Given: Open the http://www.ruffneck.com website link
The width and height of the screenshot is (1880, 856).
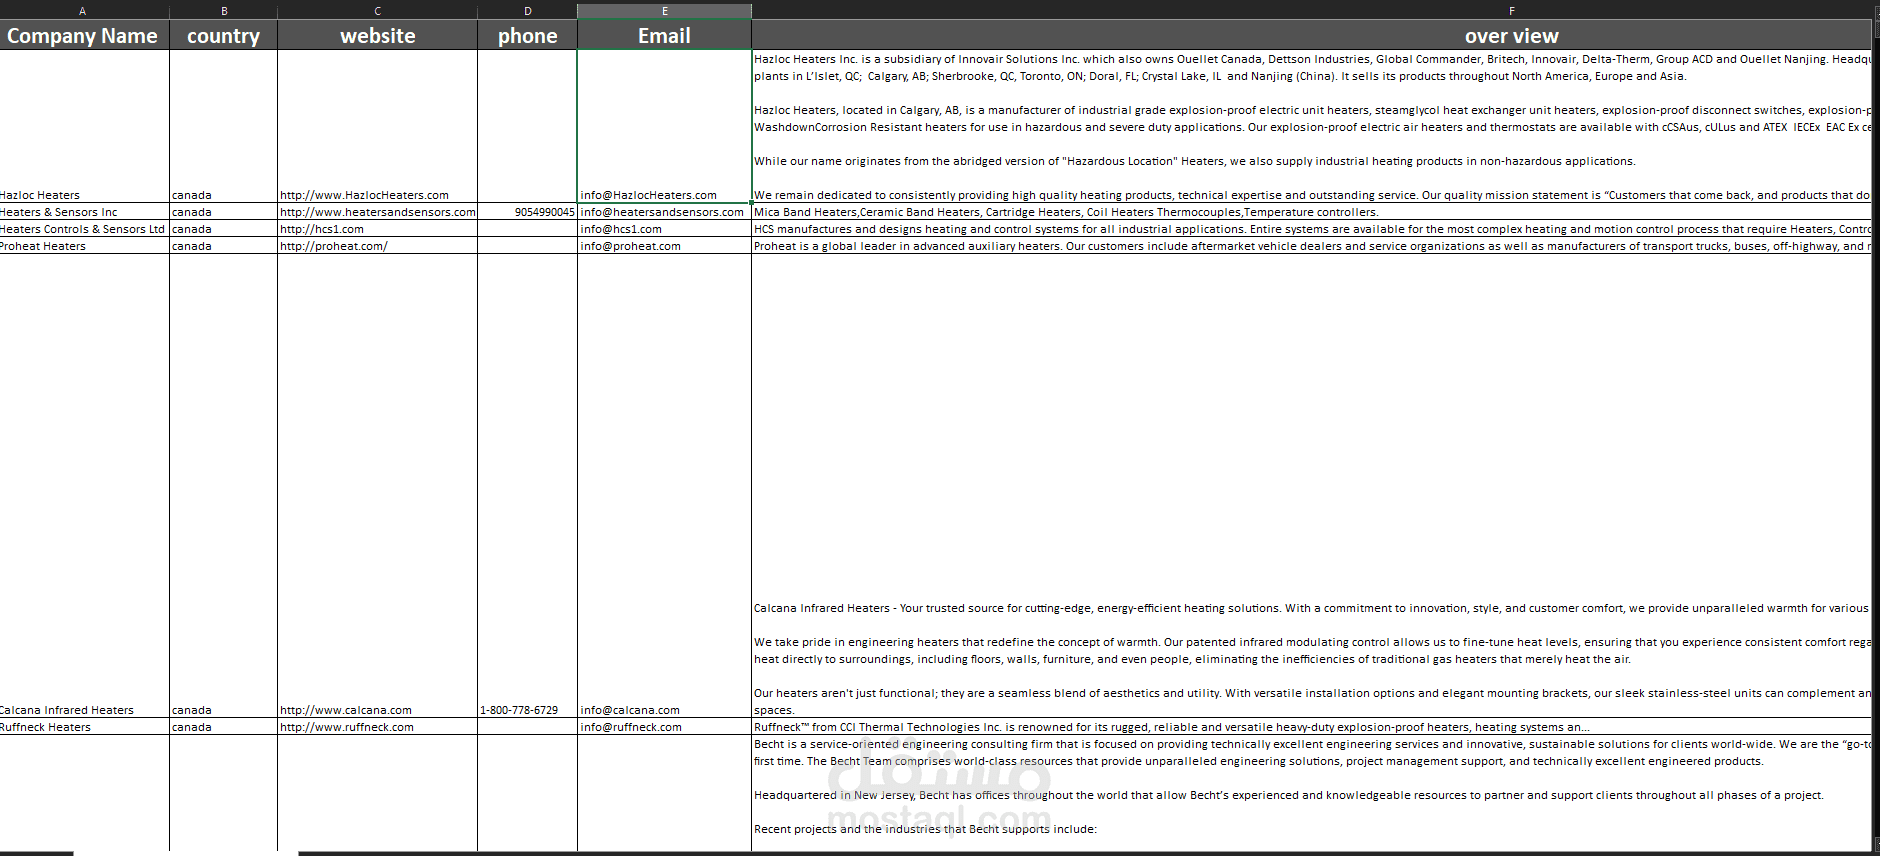Looking at the screenshot, I should pos(347,727).
